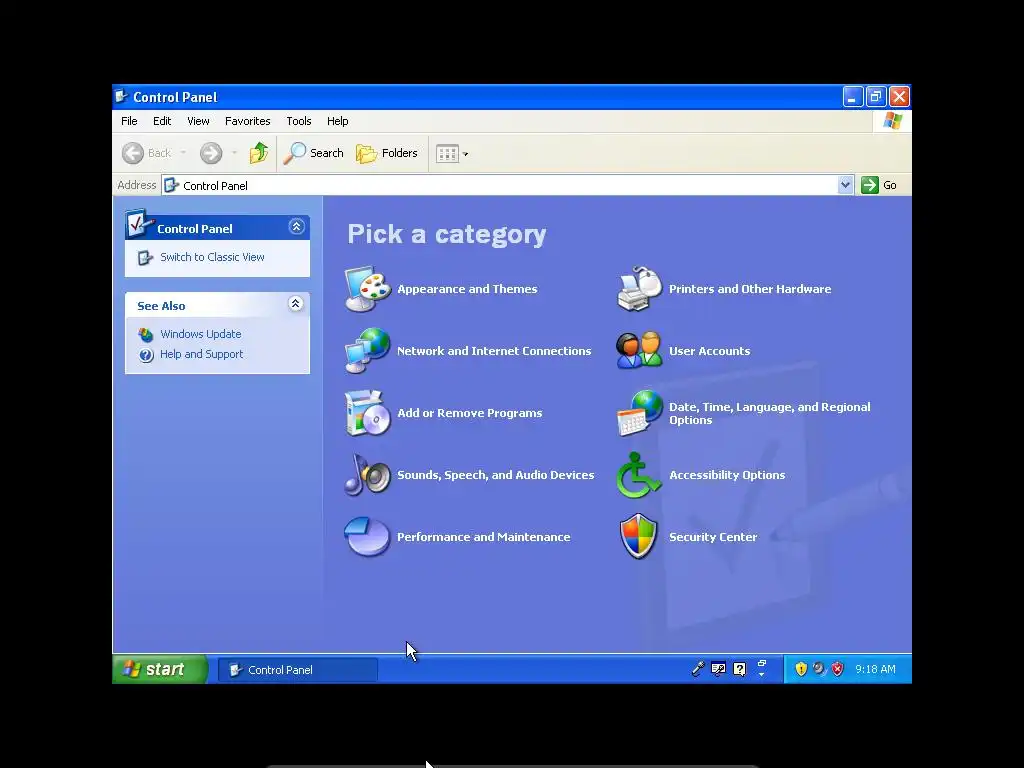This screenshot has width=1024, height=768.
Task: Open the View menu
Action: point(198,121)
